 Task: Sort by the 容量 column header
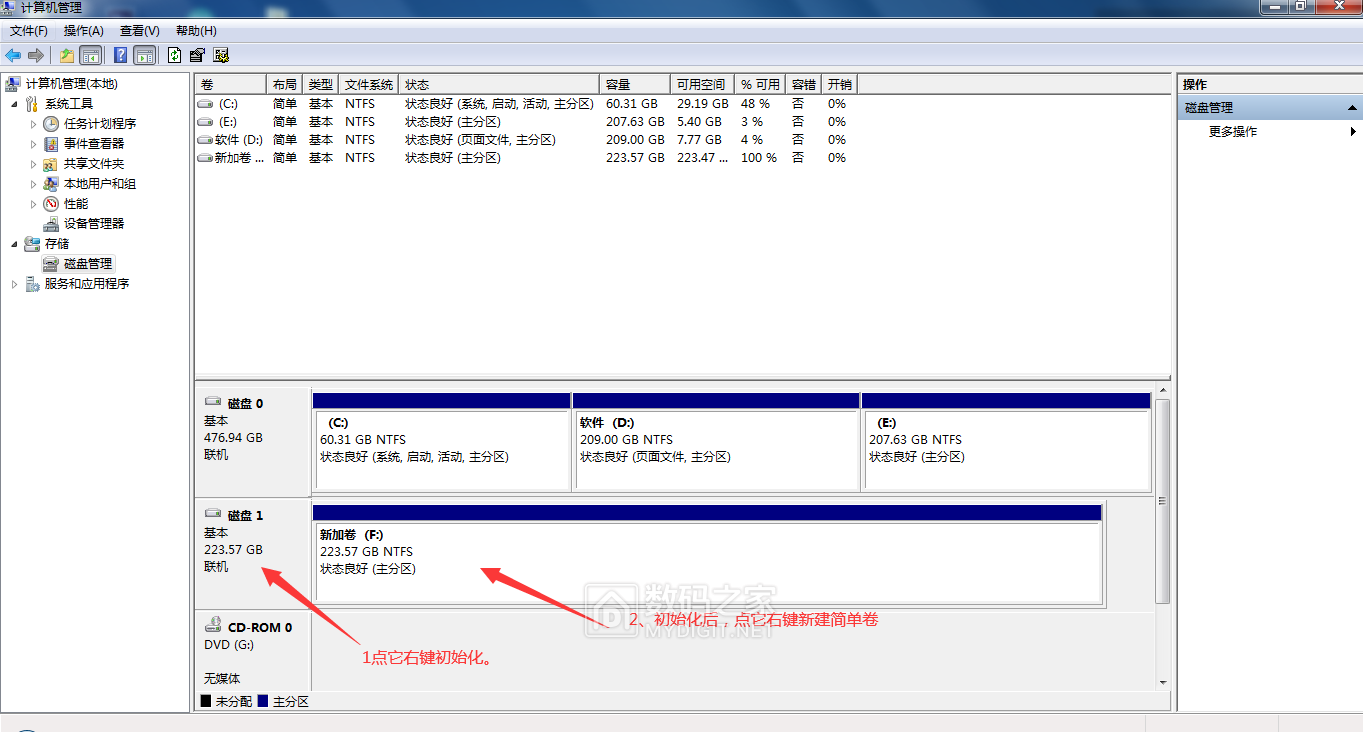636,85
